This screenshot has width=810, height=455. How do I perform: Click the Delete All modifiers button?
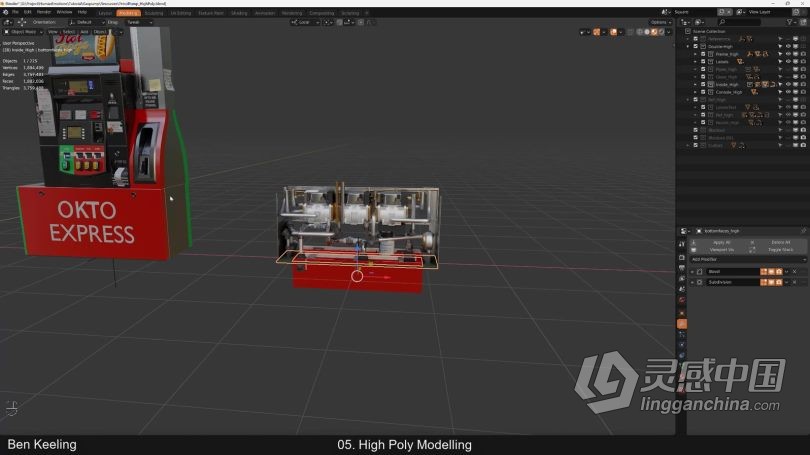point(780,242)
